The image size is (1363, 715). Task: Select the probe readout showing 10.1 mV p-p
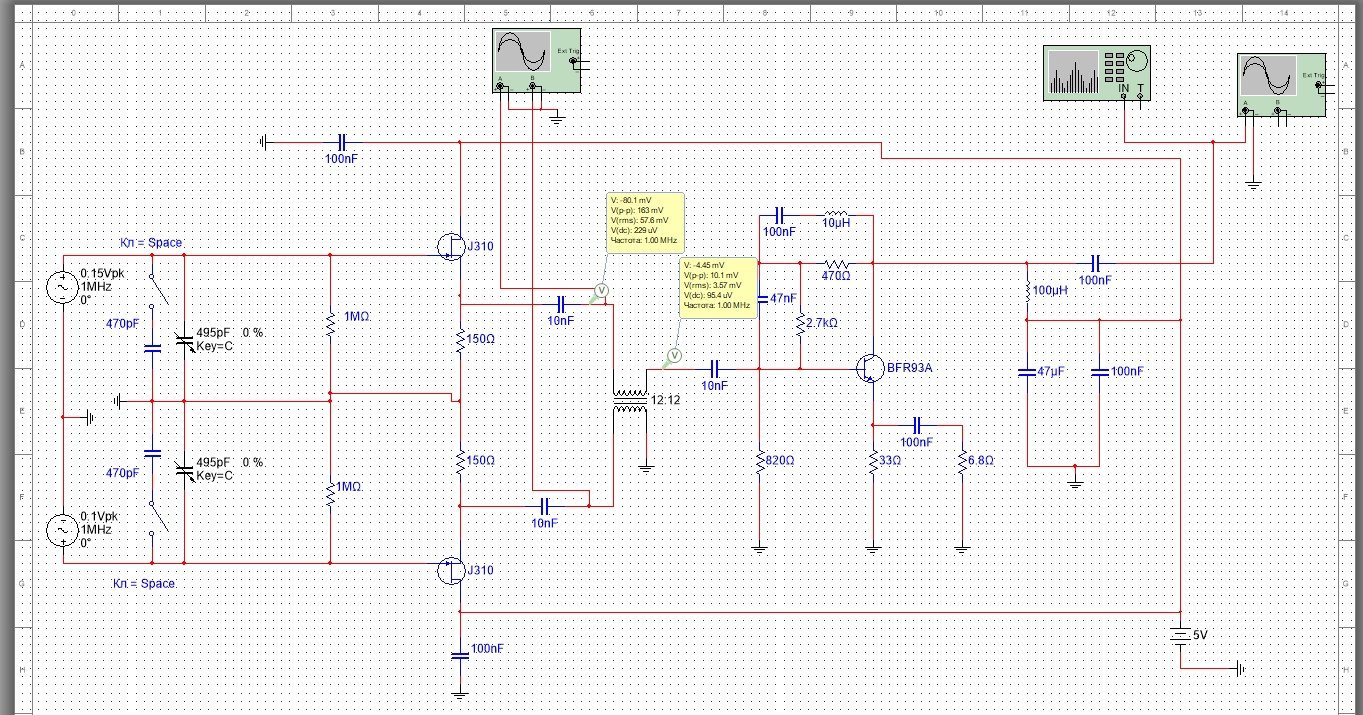[716, 287]
